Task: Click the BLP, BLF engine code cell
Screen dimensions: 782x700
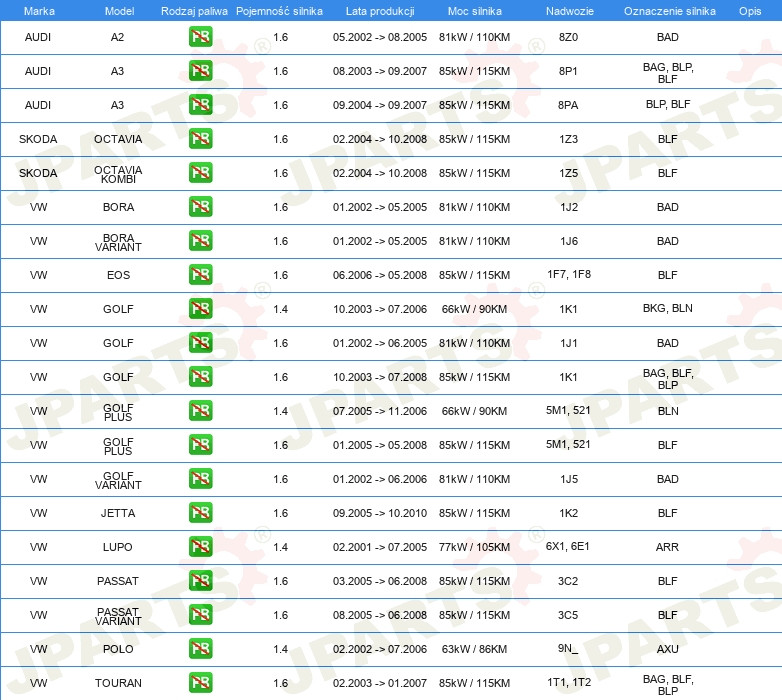Action: pyautogui.click(x=668, y=104)
